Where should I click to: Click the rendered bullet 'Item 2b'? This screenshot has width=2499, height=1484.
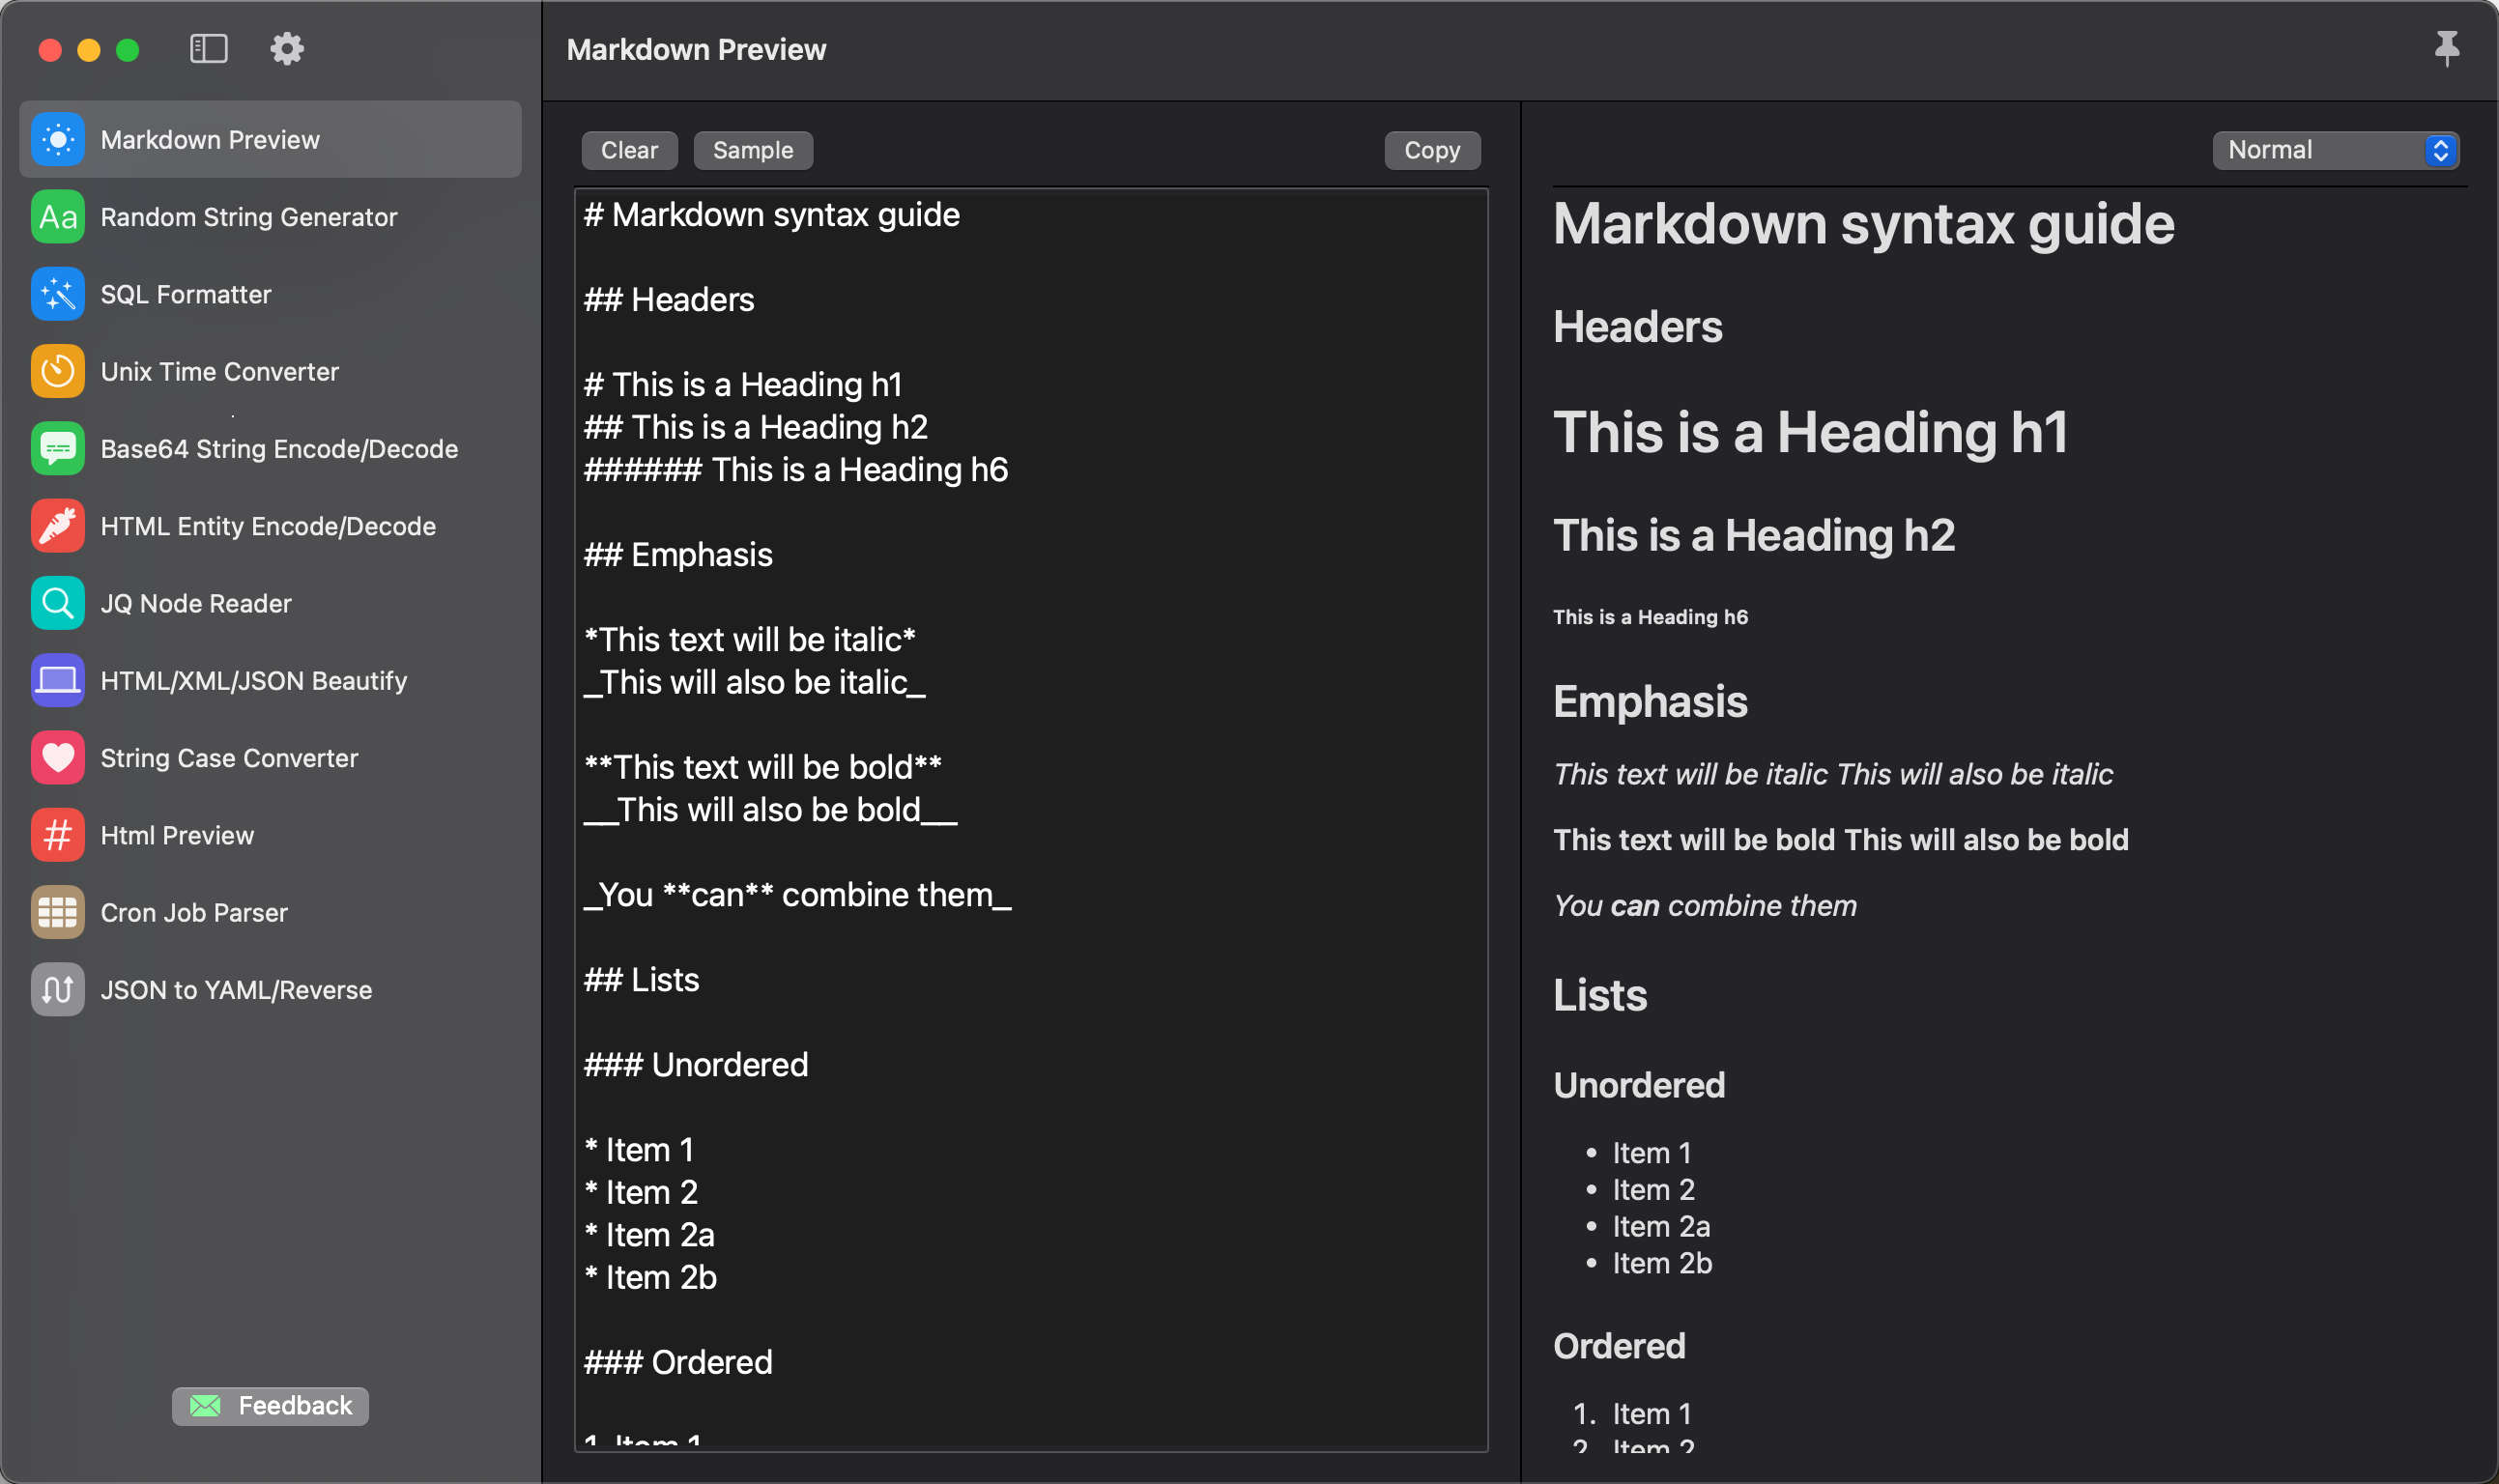(x=1662, y=1263)
